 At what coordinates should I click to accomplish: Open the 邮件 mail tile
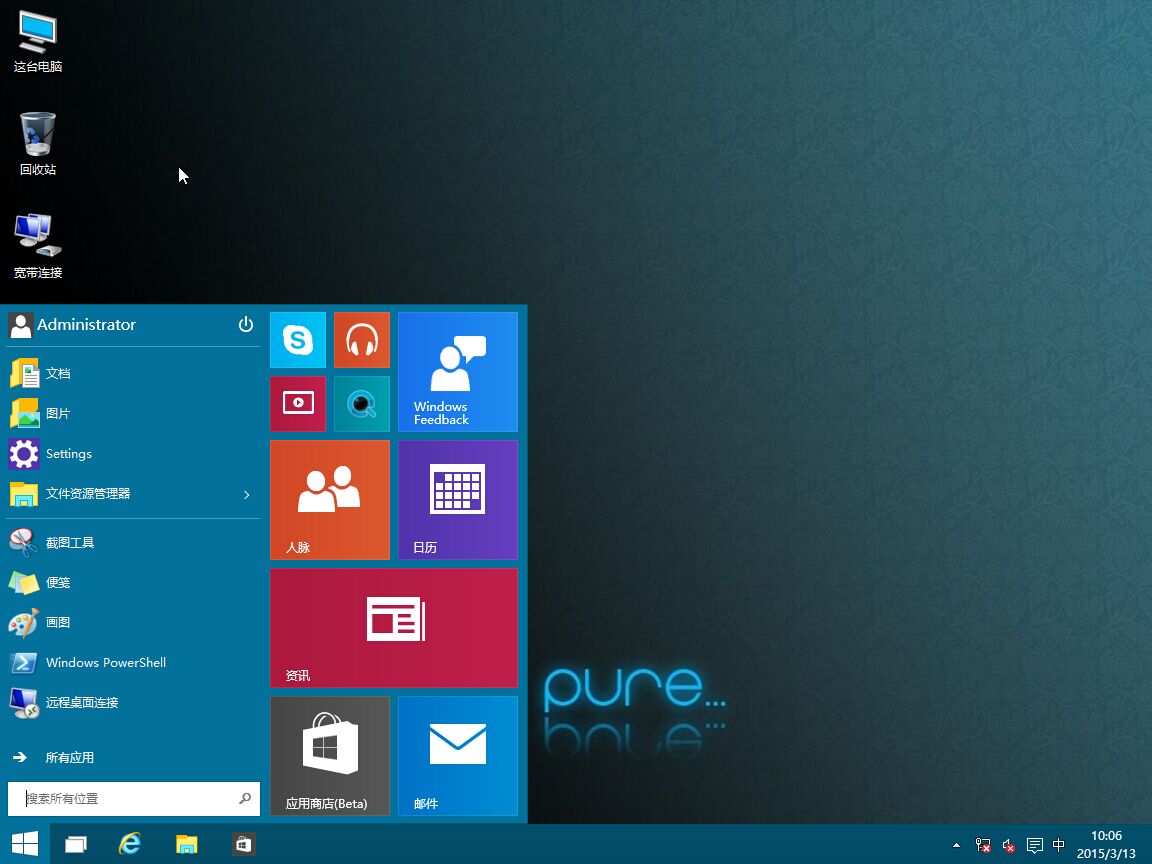457,755
